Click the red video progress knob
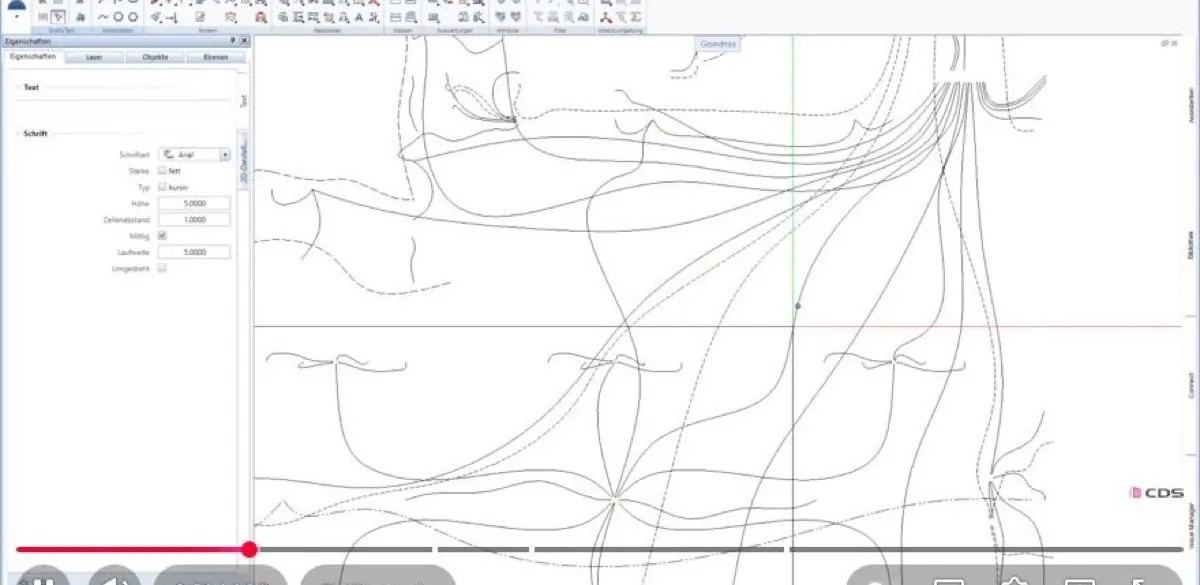This screenshot has height=585, width=1200. pos(250,548)
